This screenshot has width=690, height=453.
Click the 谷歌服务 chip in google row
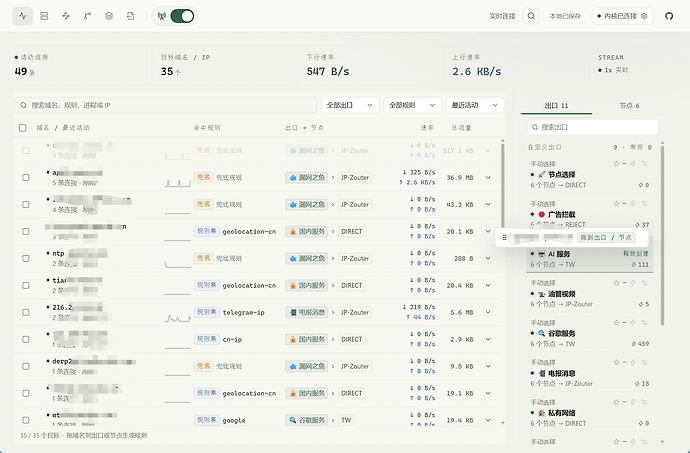[x=307, y=420]
